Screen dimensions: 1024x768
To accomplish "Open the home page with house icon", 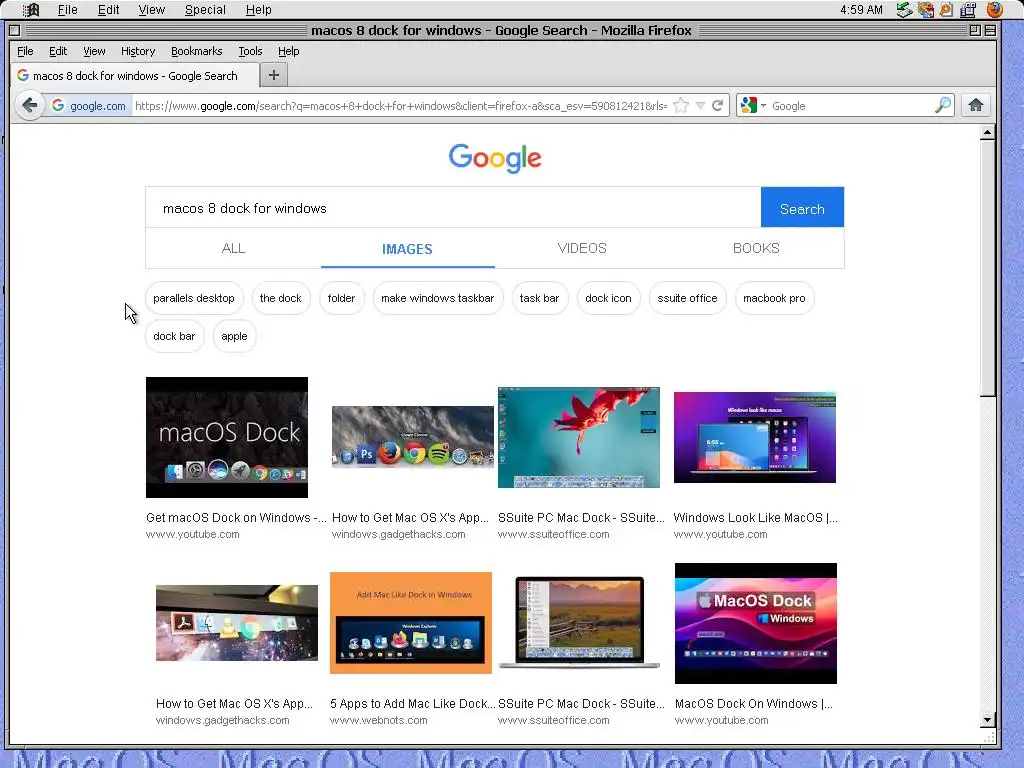I will (x=976, y=105).
